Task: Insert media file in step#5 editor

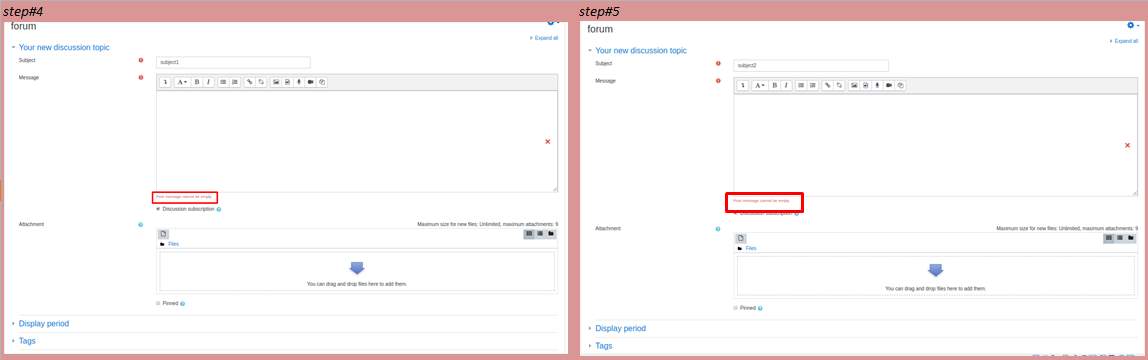Action: click(x=866, y=86)
